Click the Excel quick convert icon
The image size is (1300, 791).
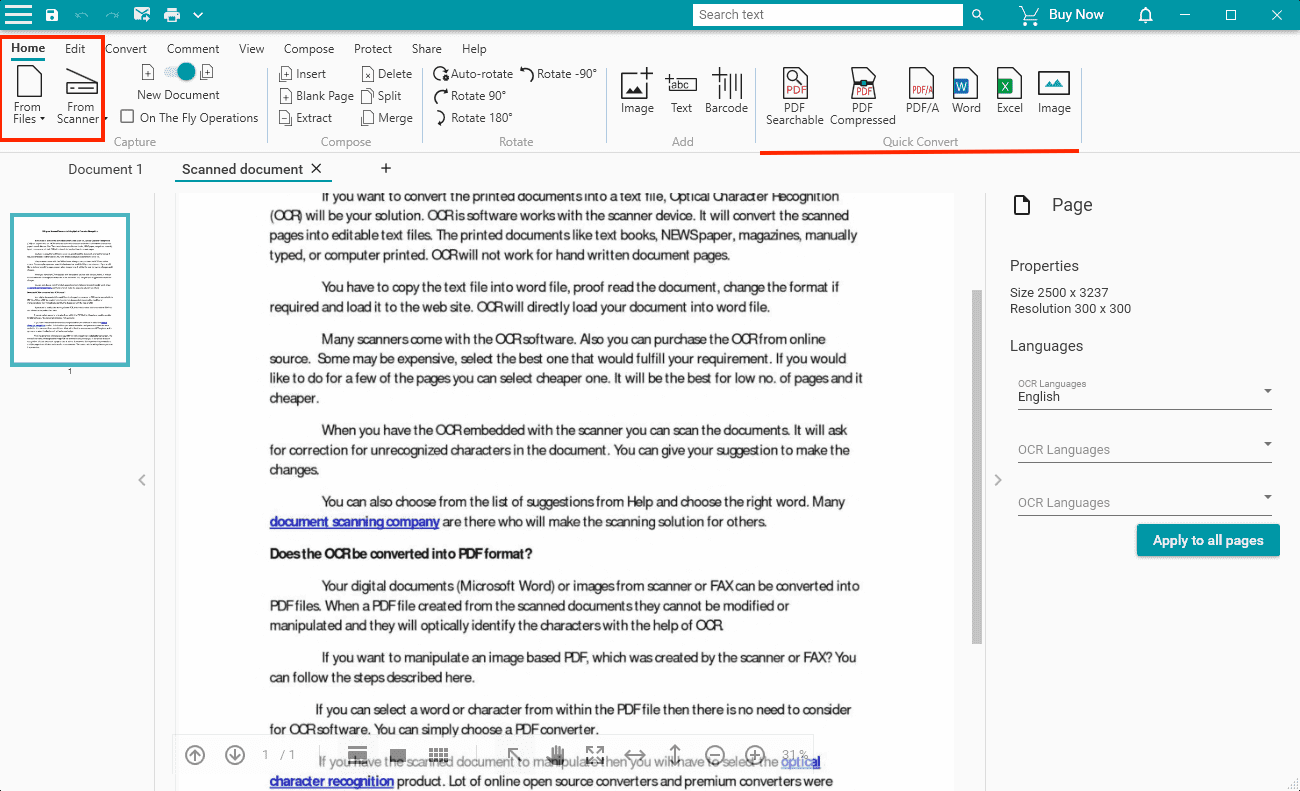coord(1009,84)
